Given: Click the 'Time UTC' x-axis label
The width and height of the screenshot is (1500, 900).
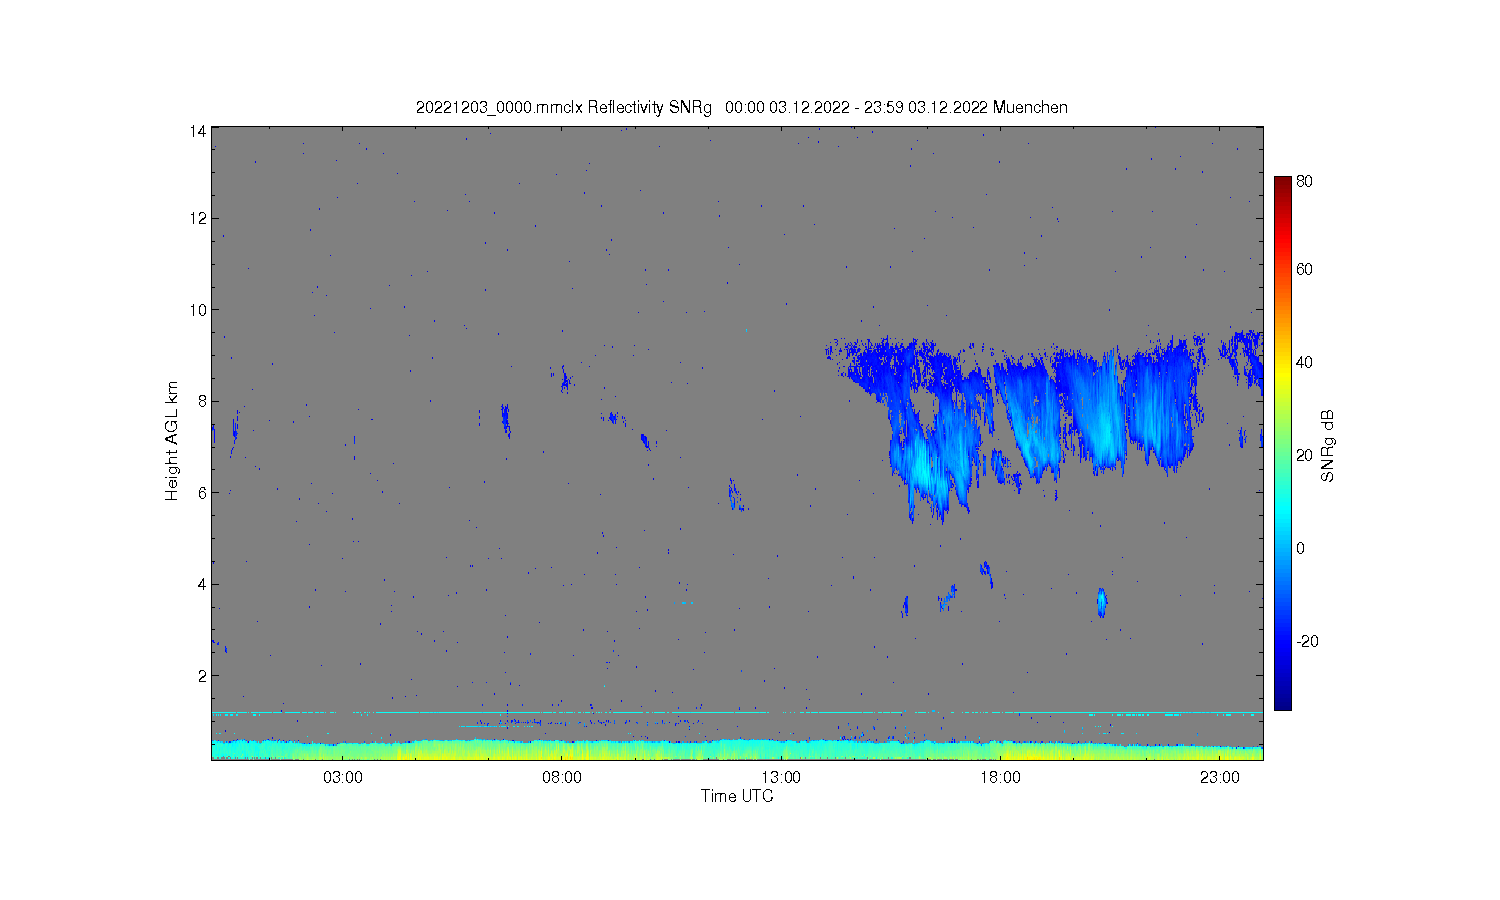Looking at the screenshot, I should (737, 796).
